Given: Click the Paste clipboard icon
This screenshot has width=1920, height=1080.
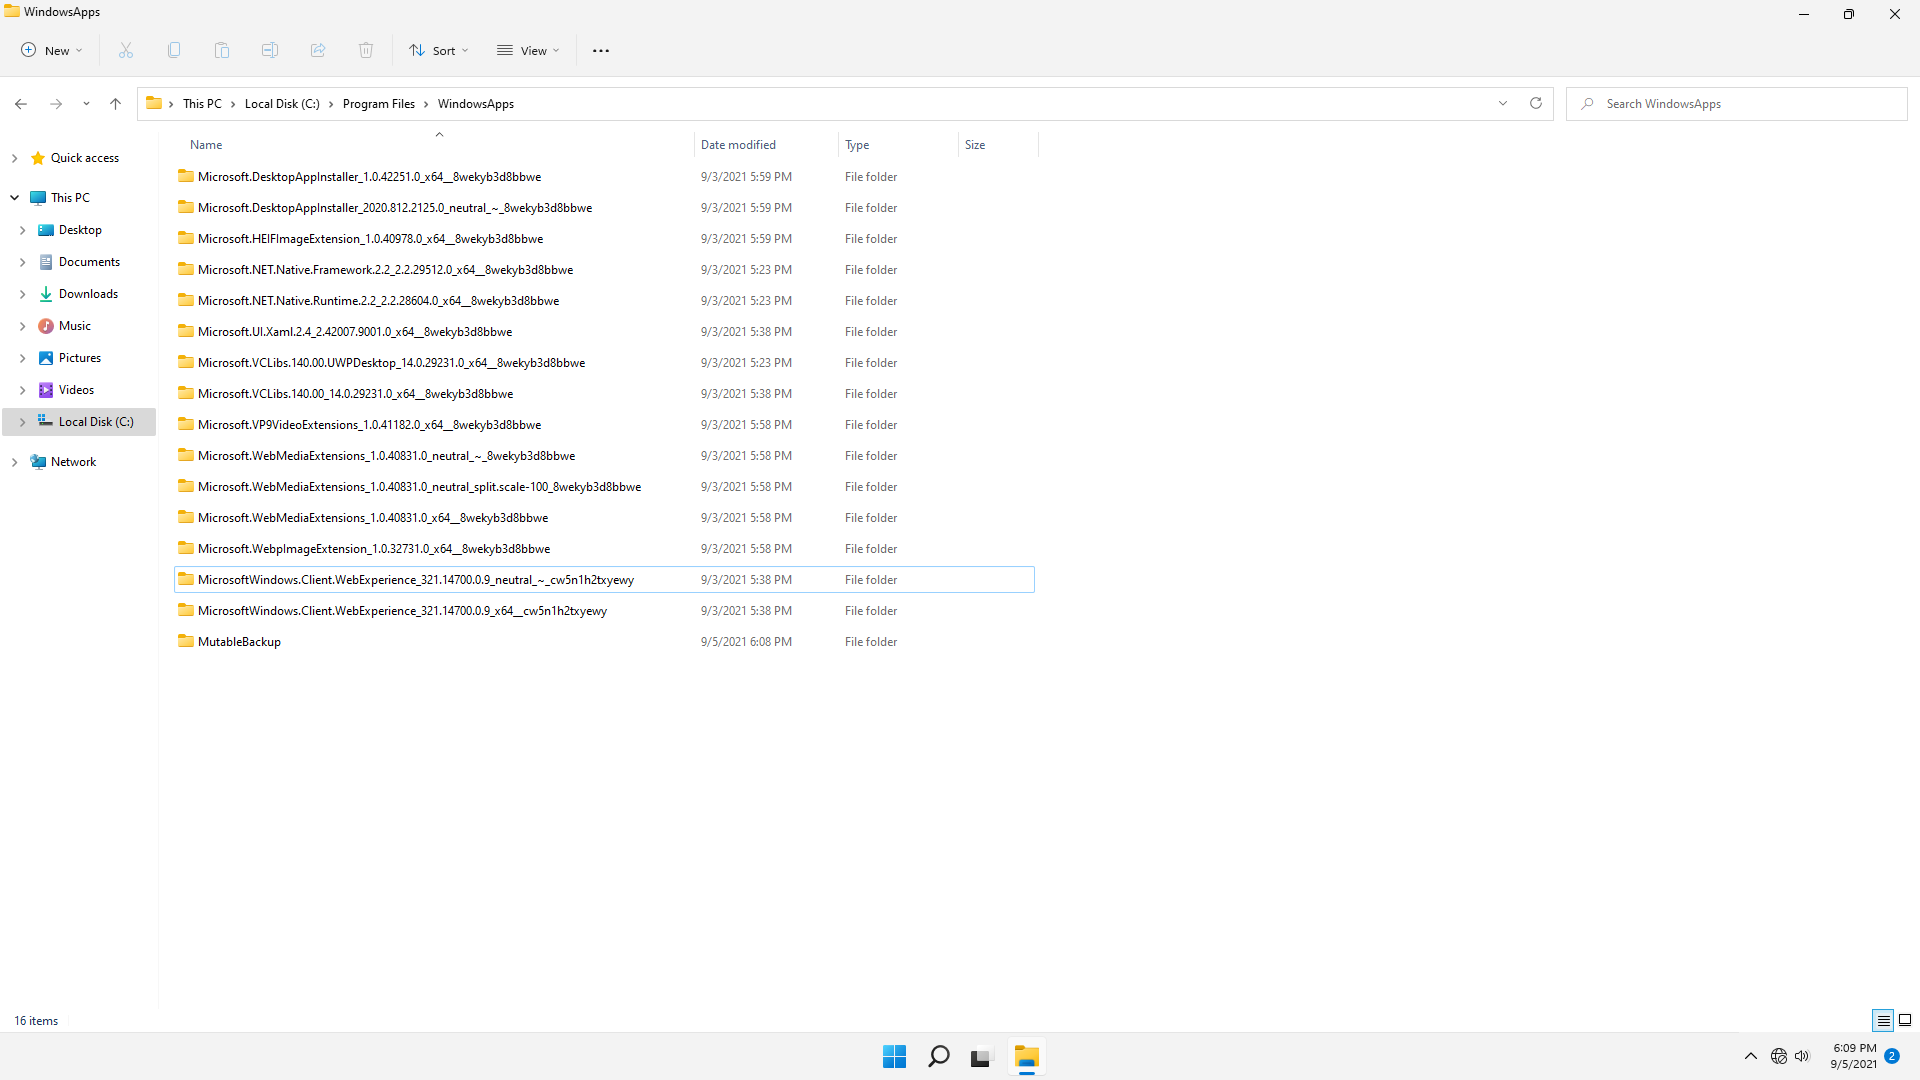Looking at the screenshot, I should (222, 51).
